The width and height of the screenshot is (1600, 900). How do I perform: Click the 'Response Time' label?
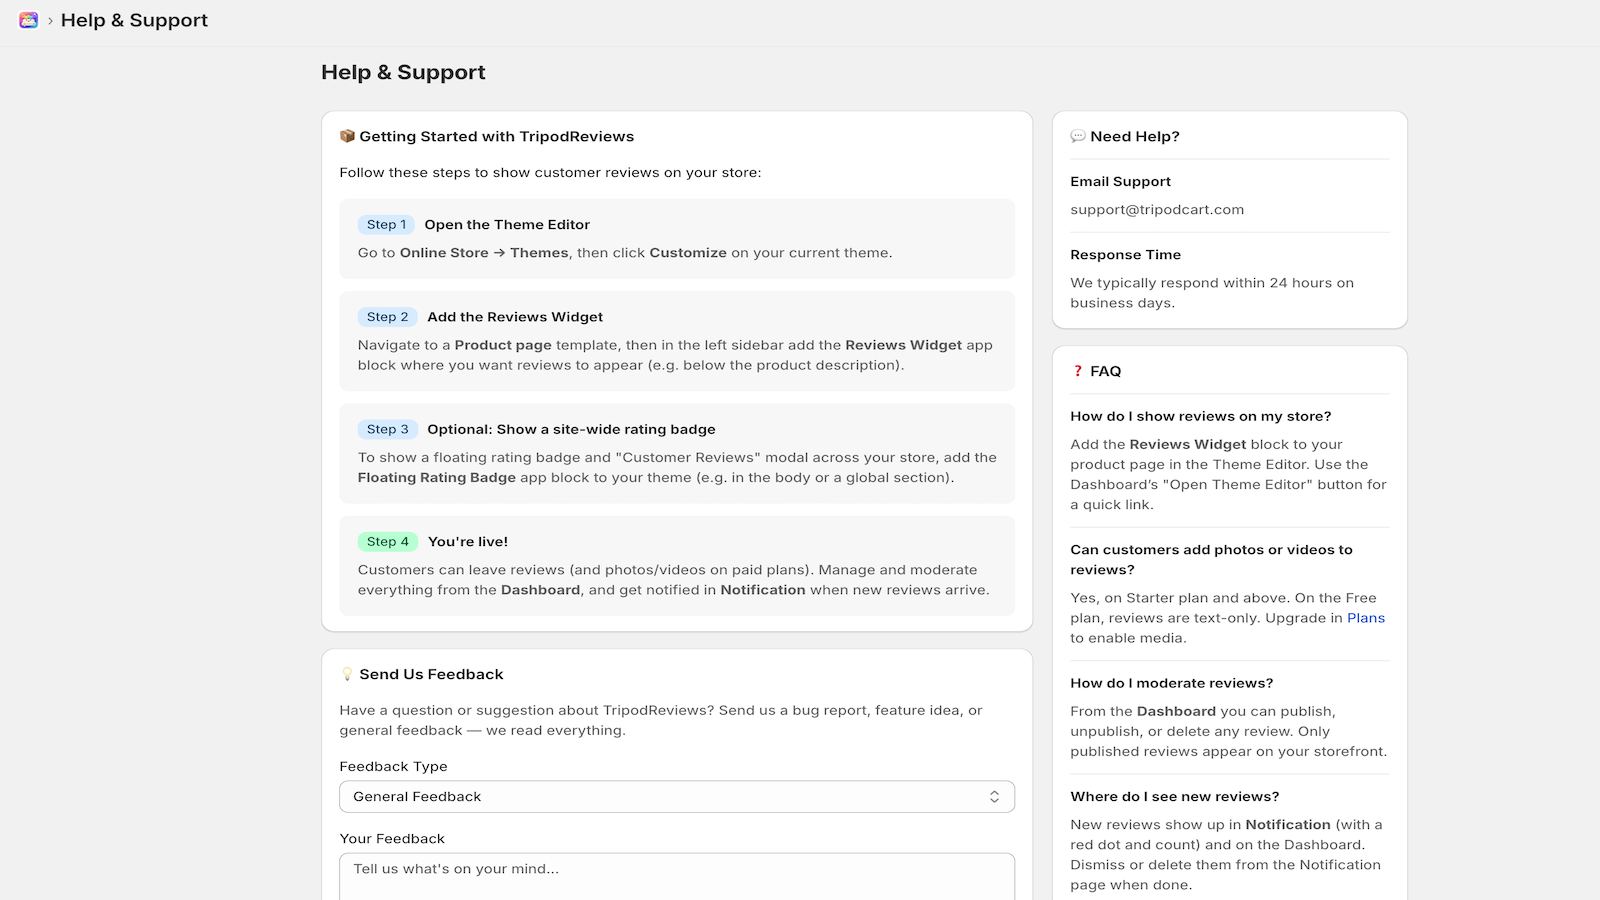[x=1125, y=255]
